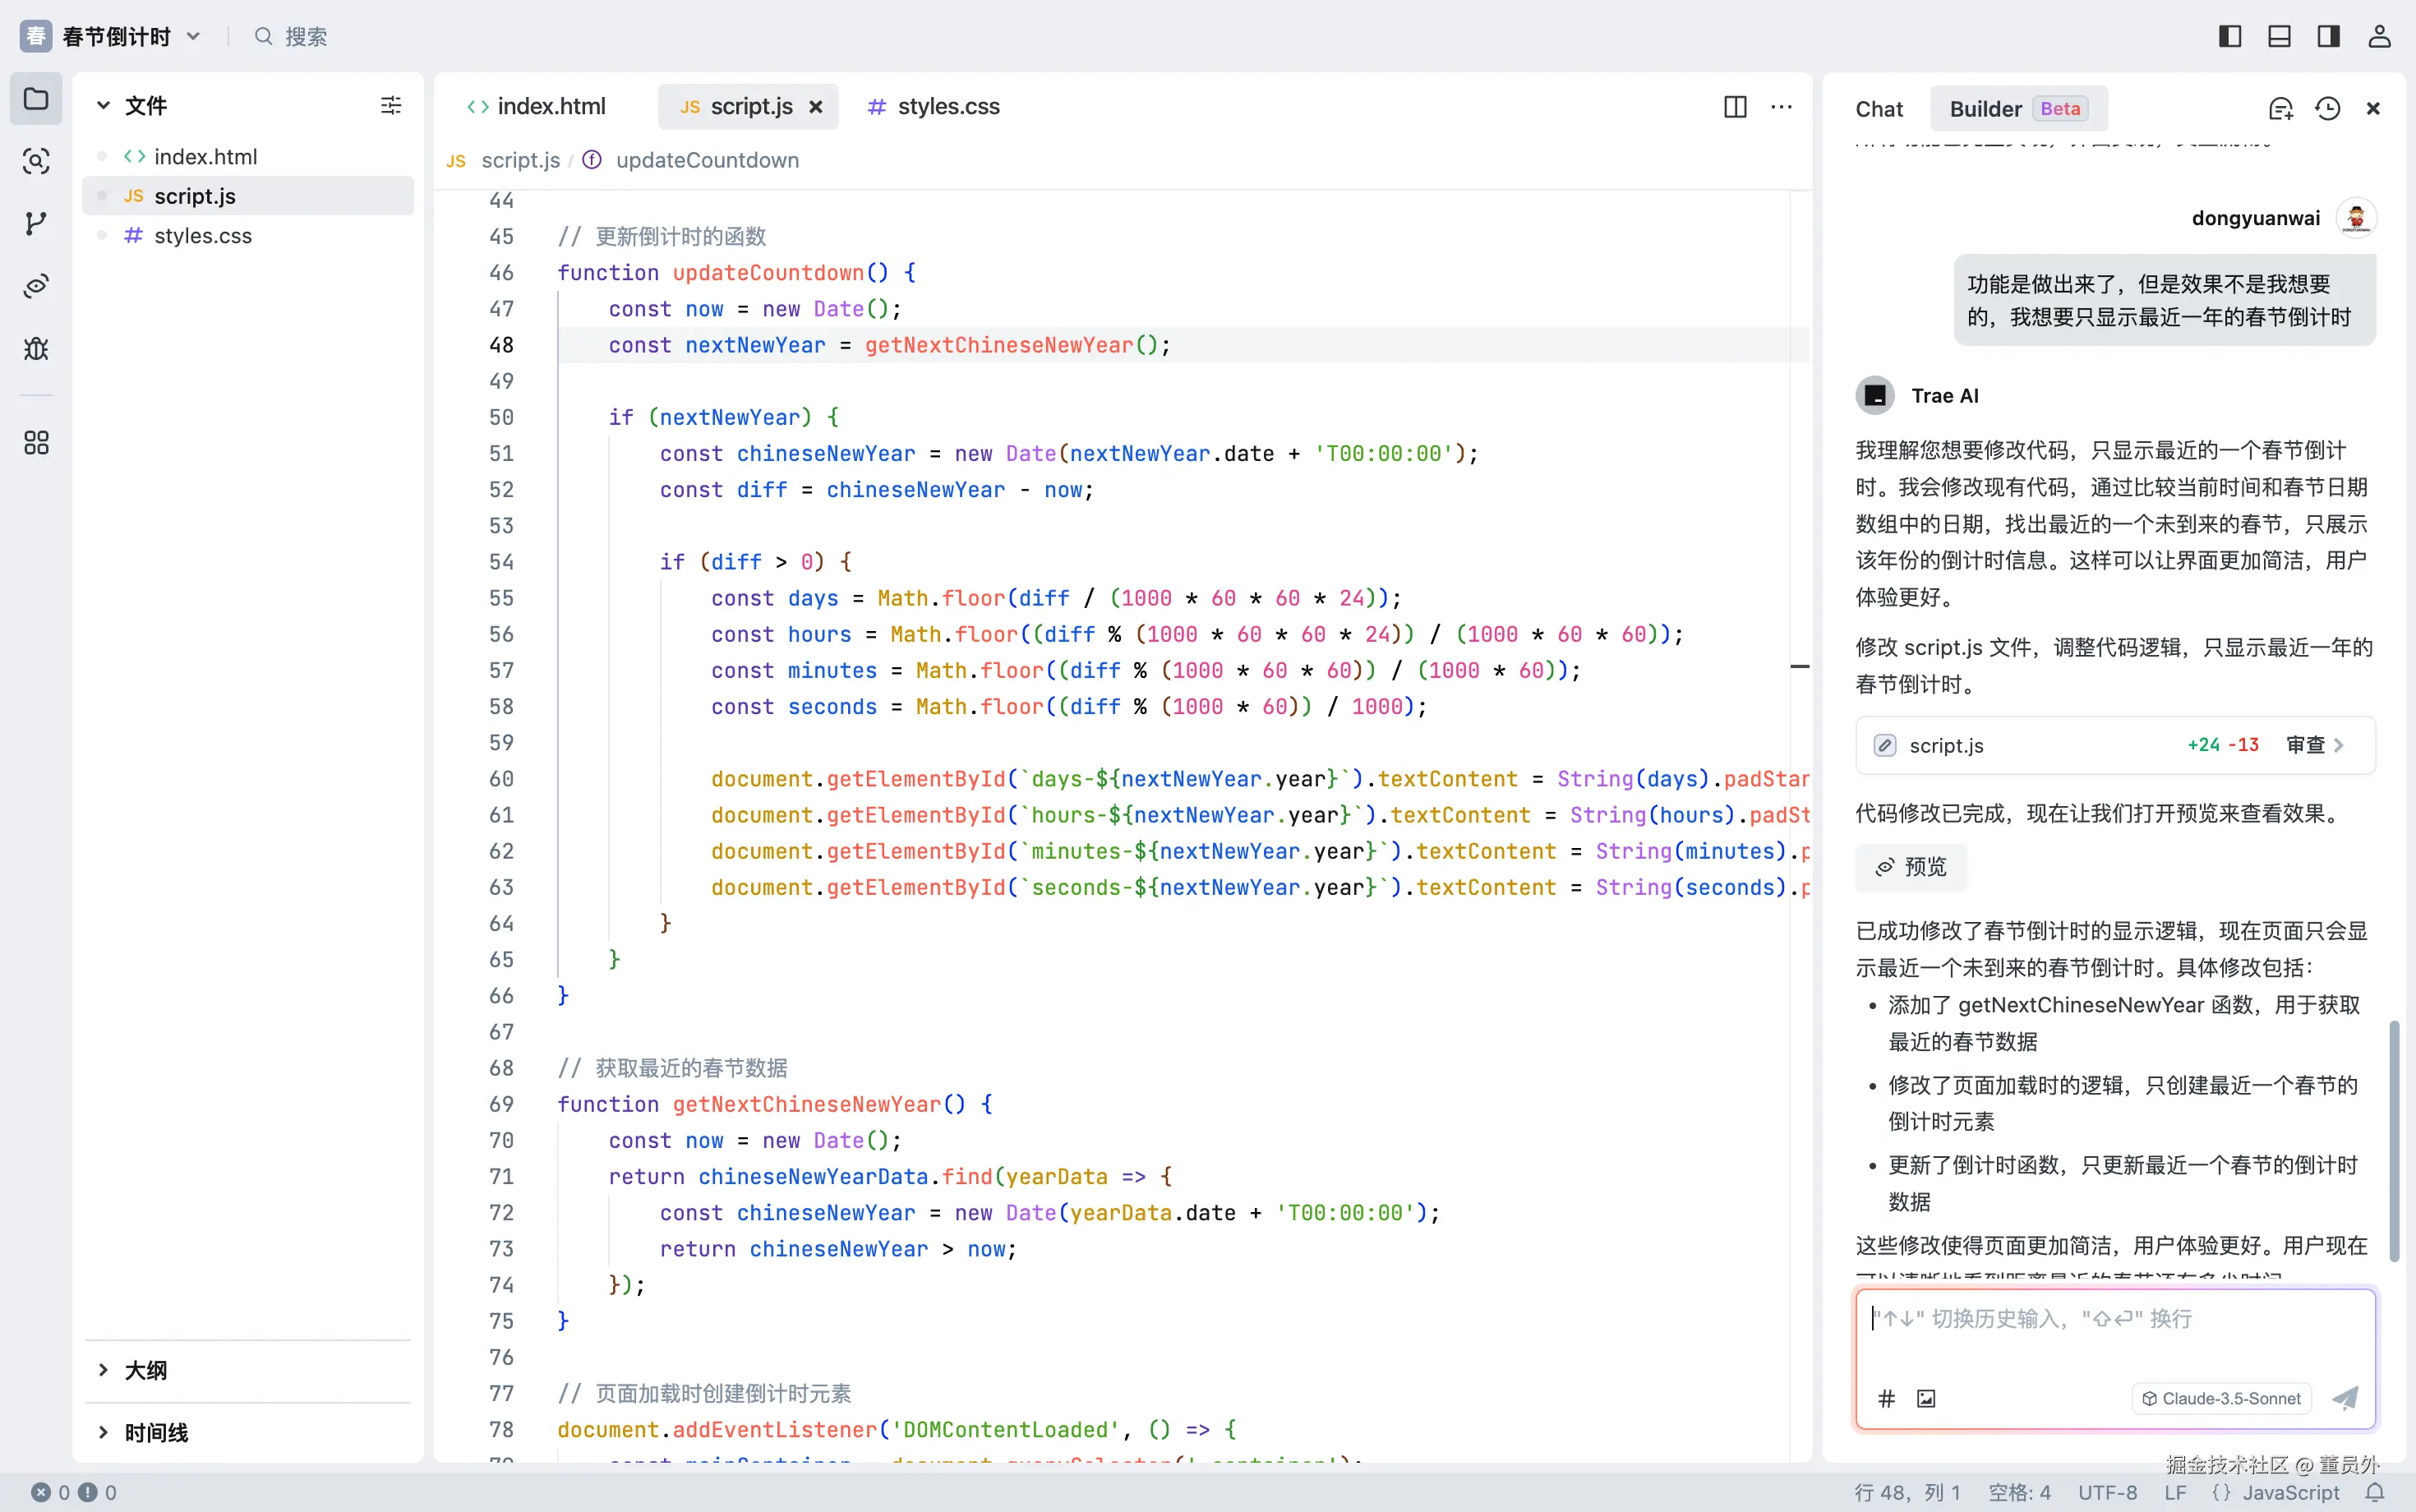2416x1512 pixels.
Task: Click the comment 更新倒计时的函数 on line 45
Action: click(661, 237)
